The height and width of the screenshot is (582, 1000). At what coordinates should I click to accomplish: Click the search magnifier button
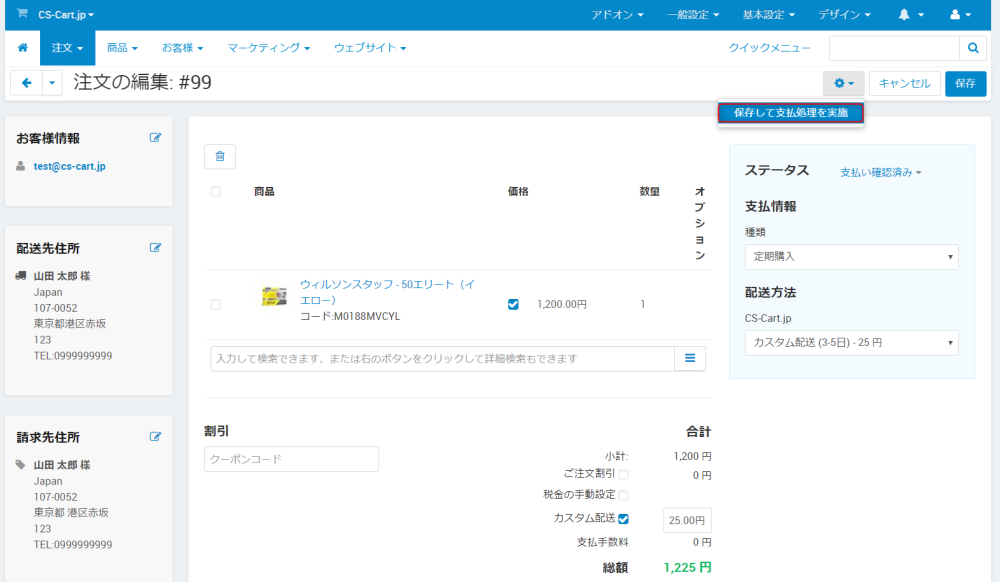973,48
